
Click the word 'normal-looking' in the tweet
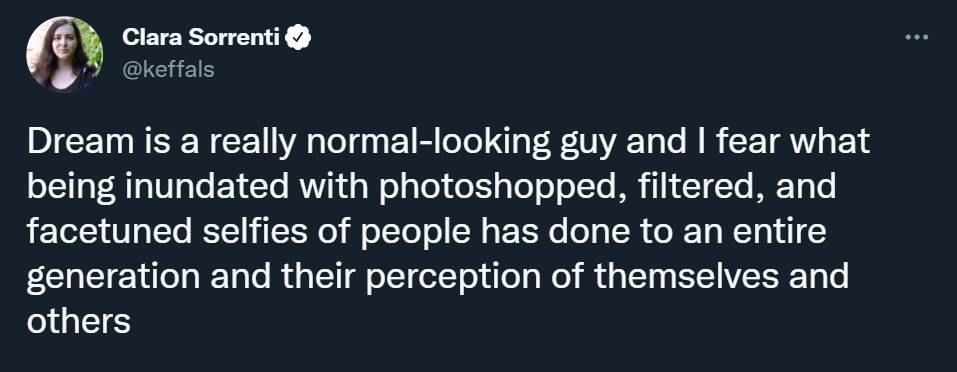pos(428,143)
